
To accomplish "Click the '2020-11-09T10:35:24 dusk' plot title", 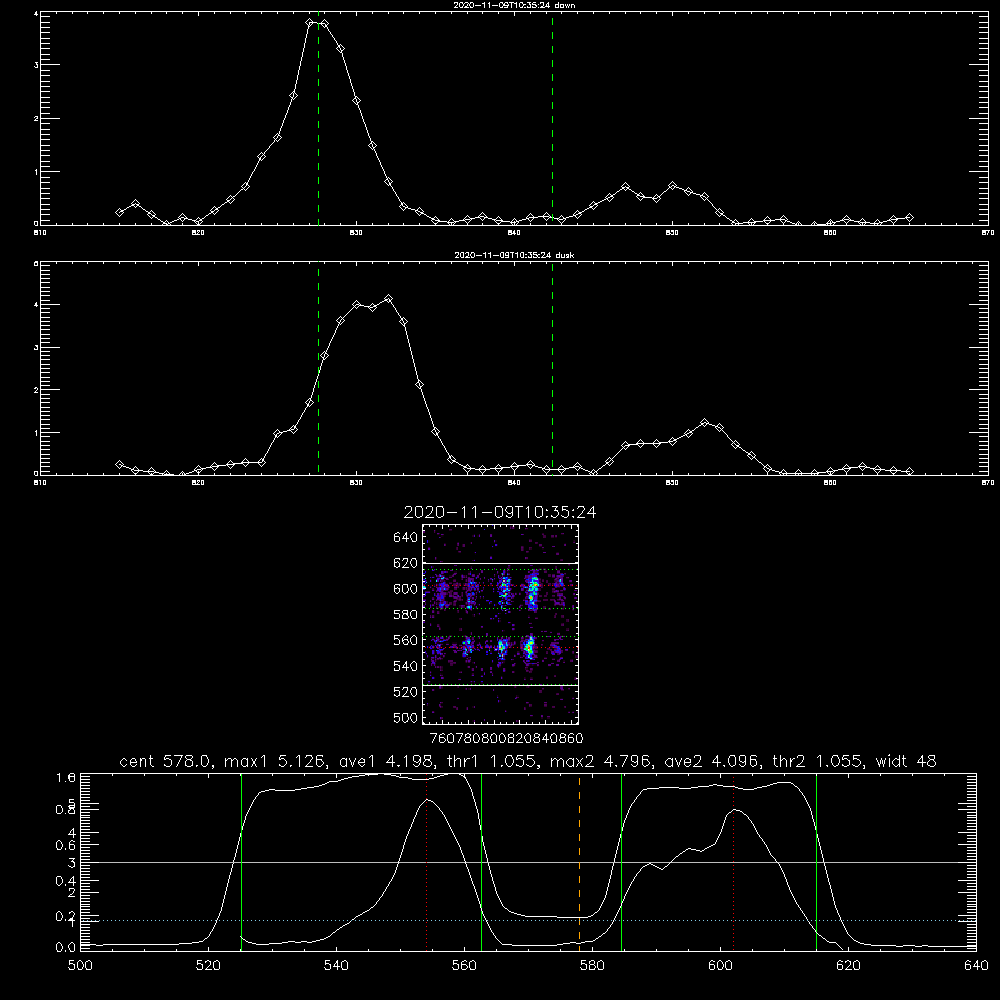I will [514, 255].
